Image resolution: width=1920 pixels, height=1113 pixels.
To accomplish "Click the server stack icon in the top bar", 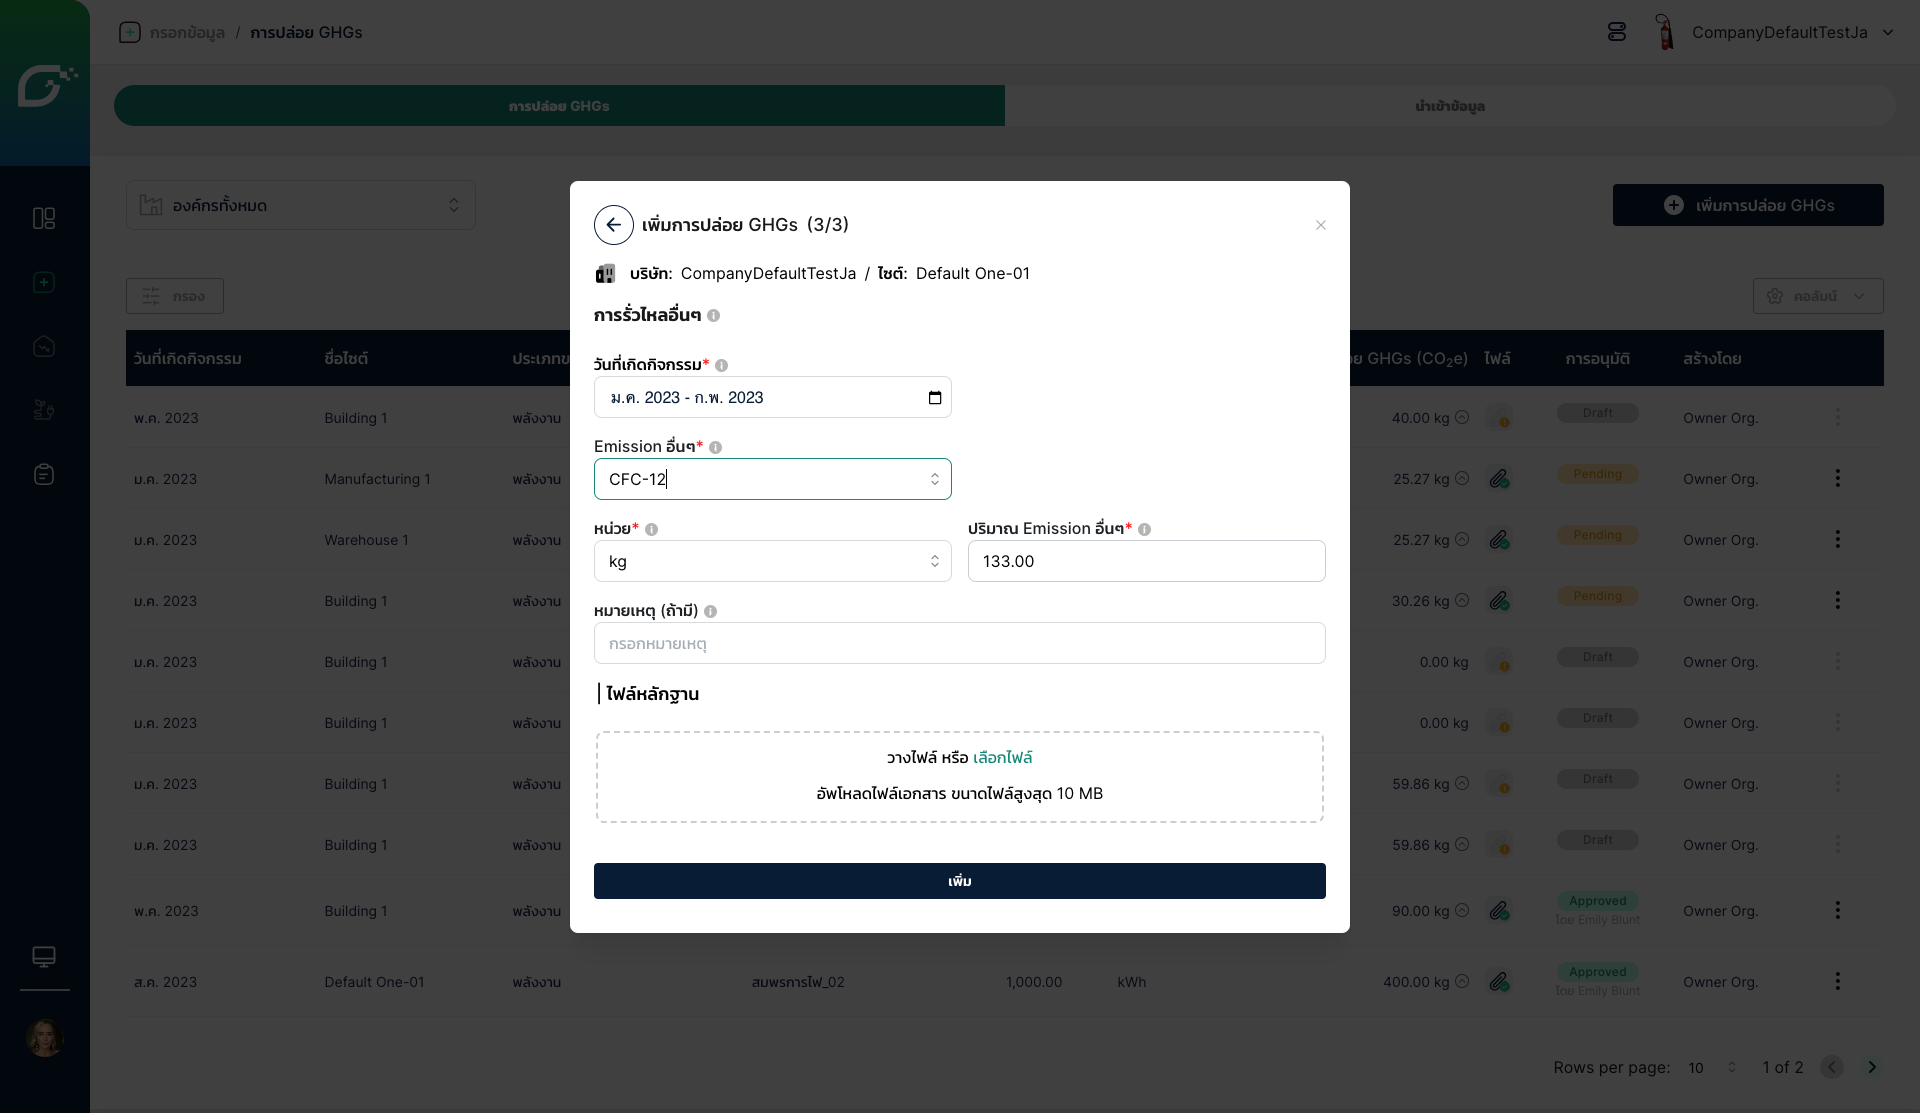I will [x=1616, y=32].
